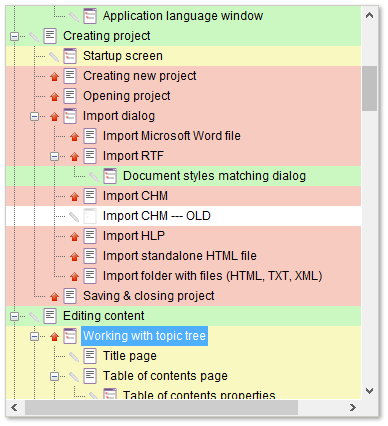The height and width of the screenshot is (426, 388).
Task: Select the Import CHM topic
Action: (x=135, y=196)
